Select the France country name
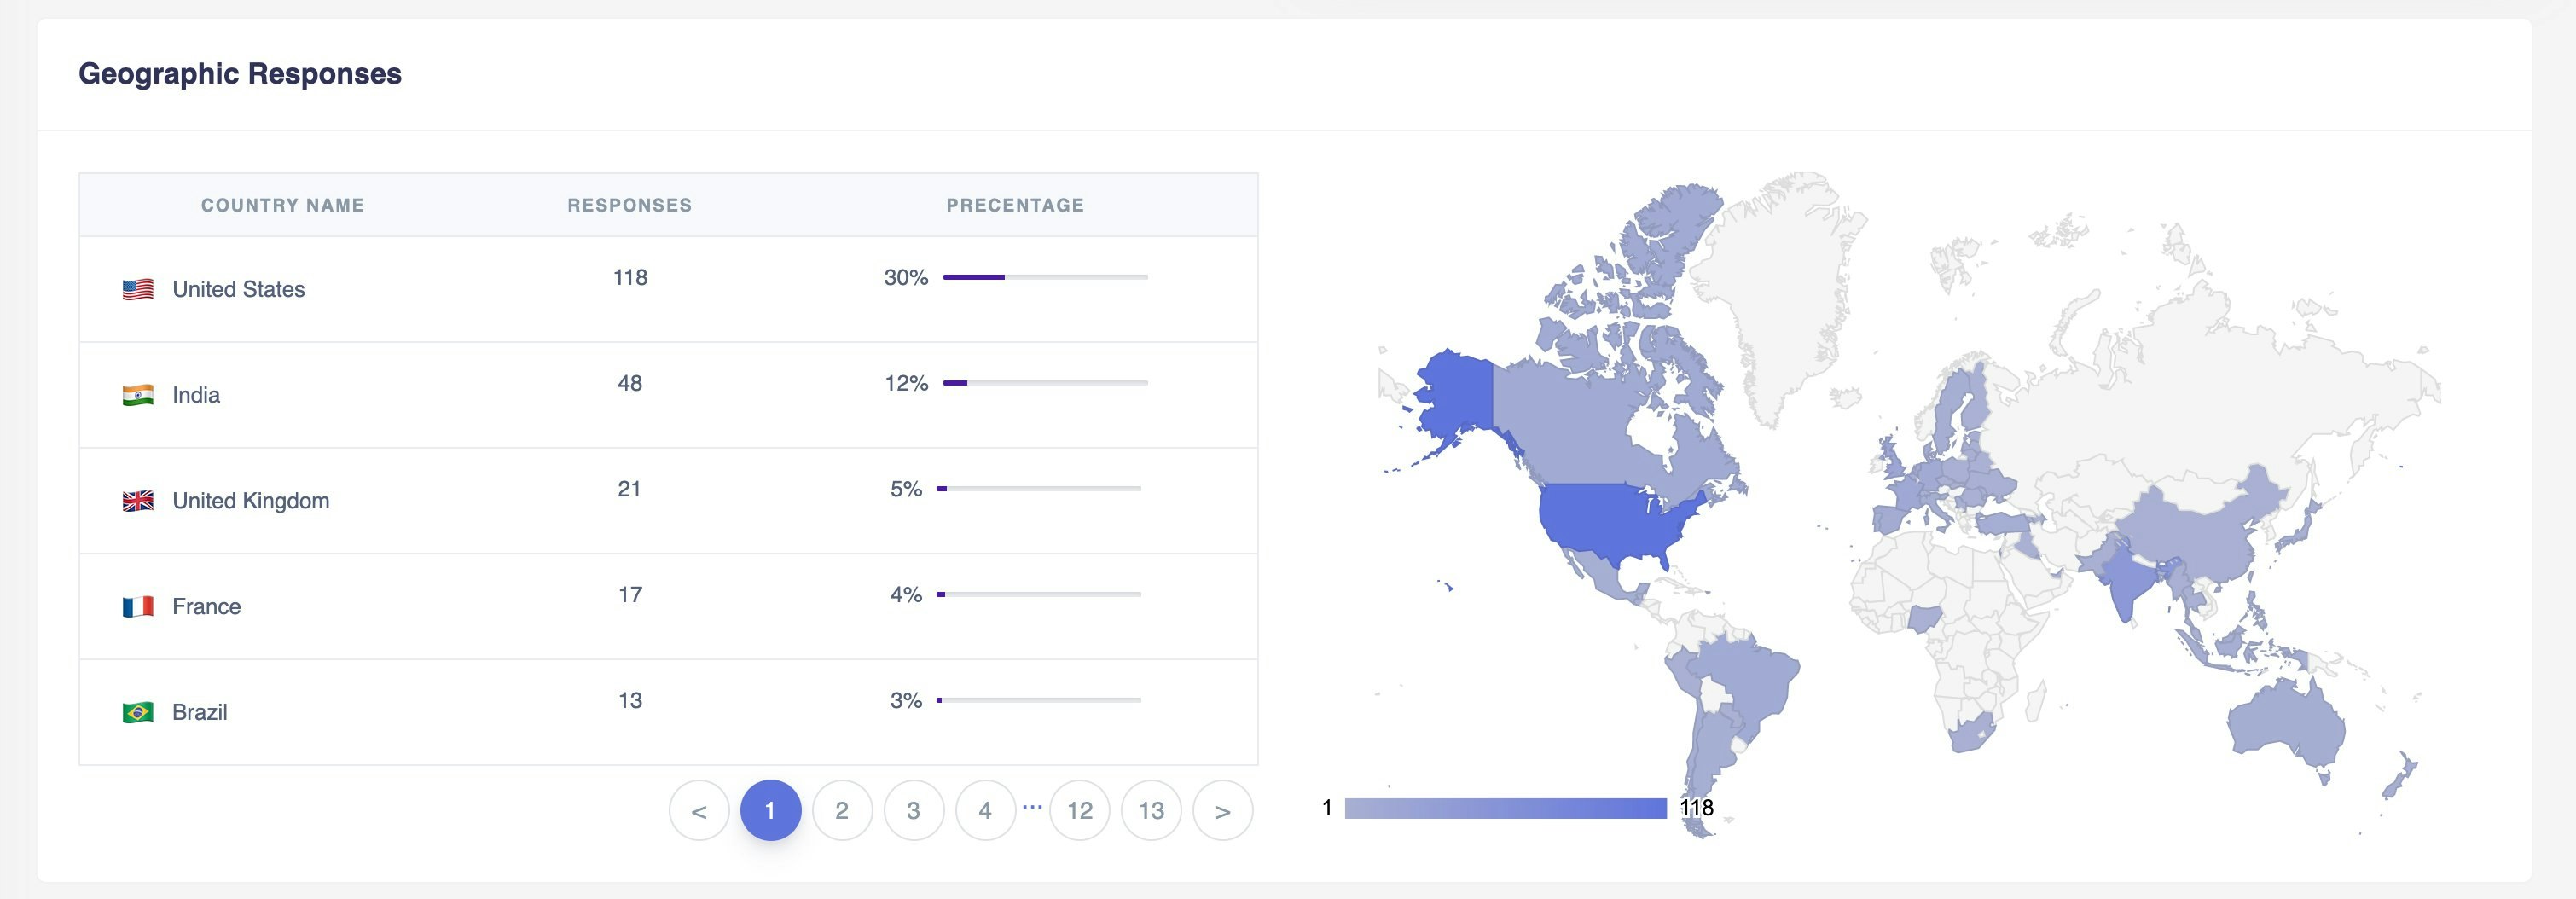This screenshot has height=899, width=2576. pyautogui.click(x=207, y=607)
